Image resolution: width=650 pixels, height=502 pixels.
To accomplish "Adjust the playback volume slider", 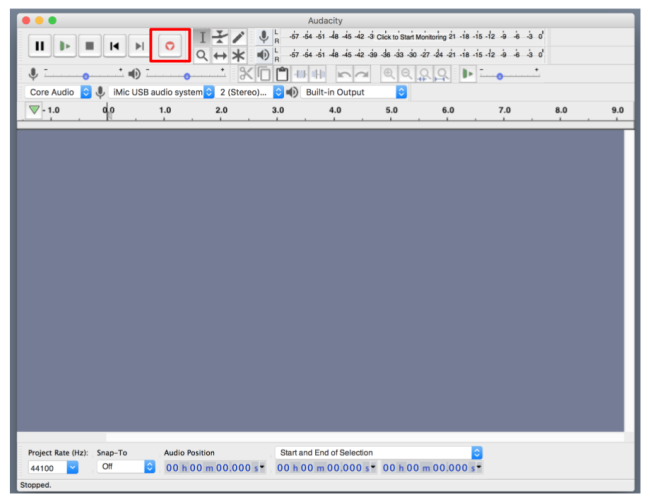I will [186, 76].
